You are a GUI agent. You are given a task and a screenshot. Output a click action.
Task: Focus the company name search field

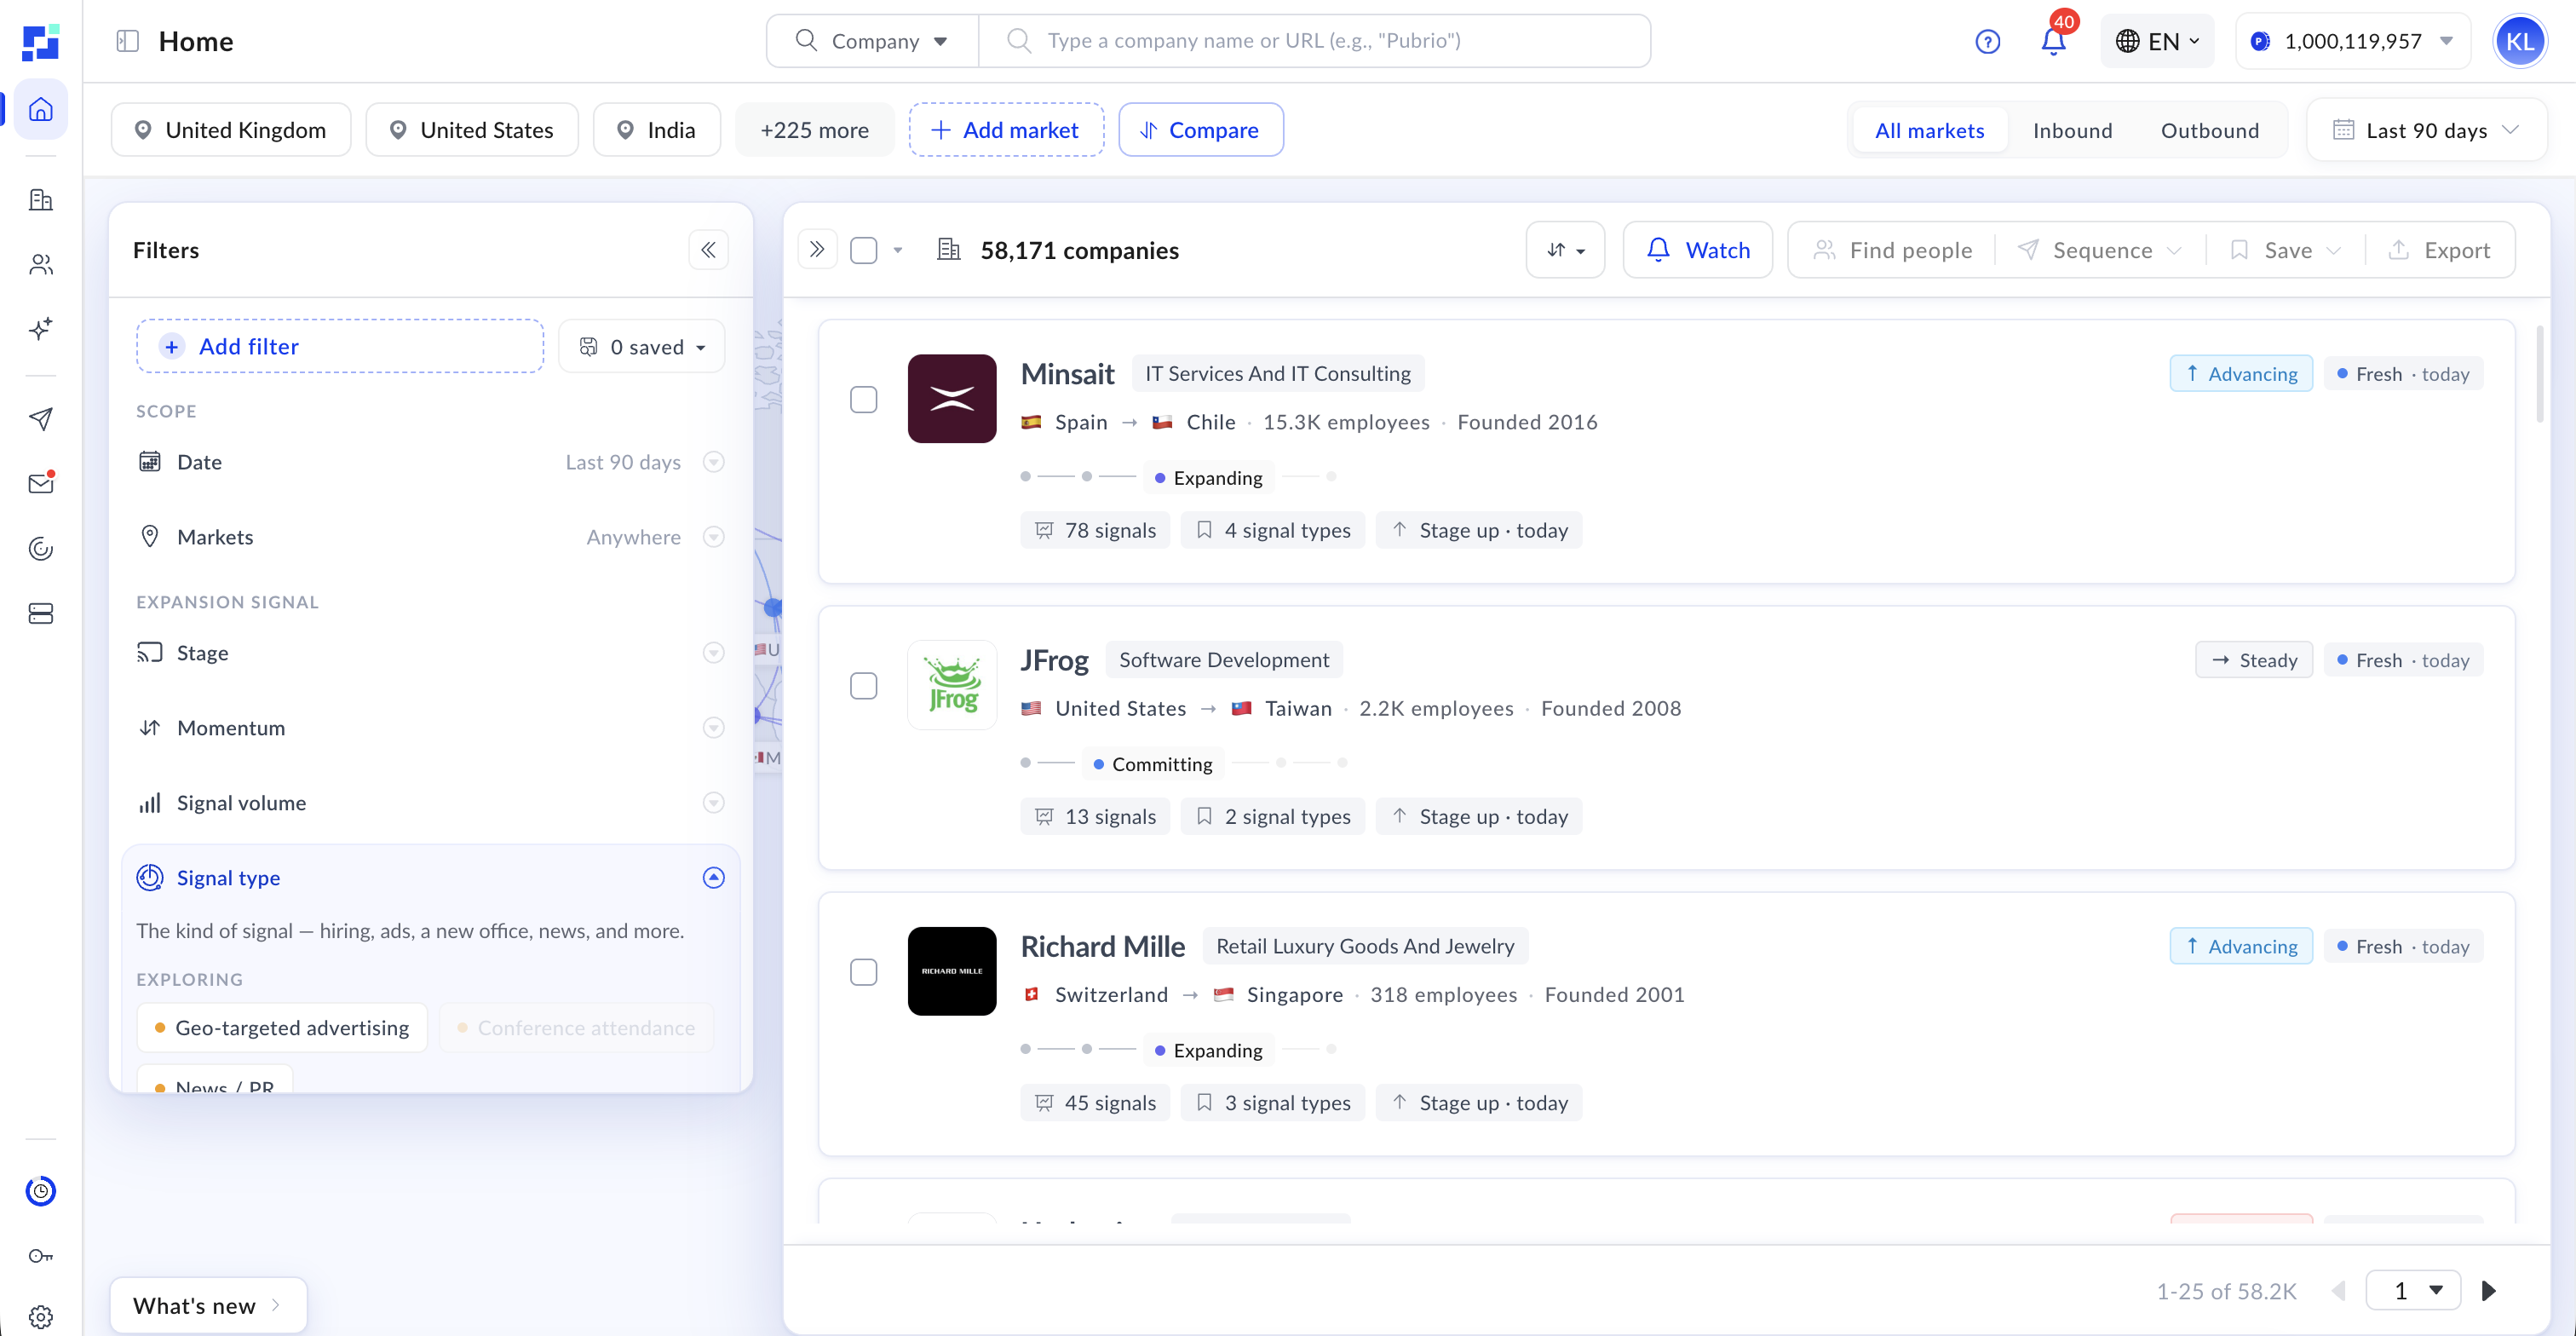1314,41
